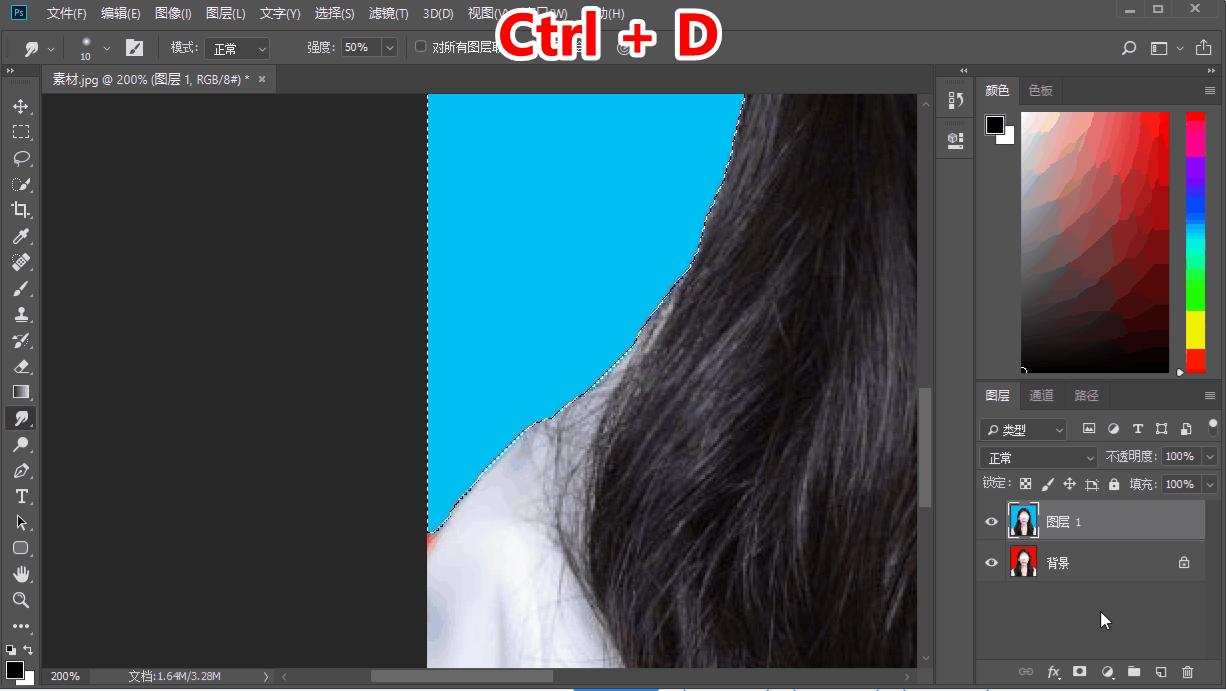1226x691 pixels.
Task: Open the 不透明度 dropdown arrow
Action: pos(1210,457)
